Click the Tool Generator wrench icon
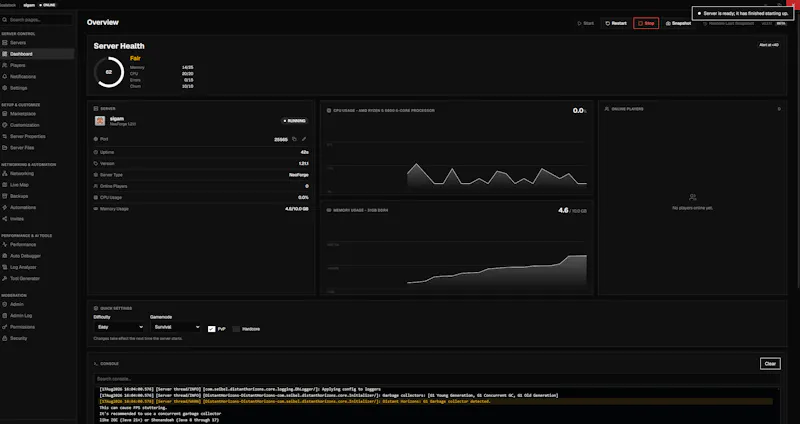Image resolution: width=800 pixels, height=424 pixels. coord(5,279)
